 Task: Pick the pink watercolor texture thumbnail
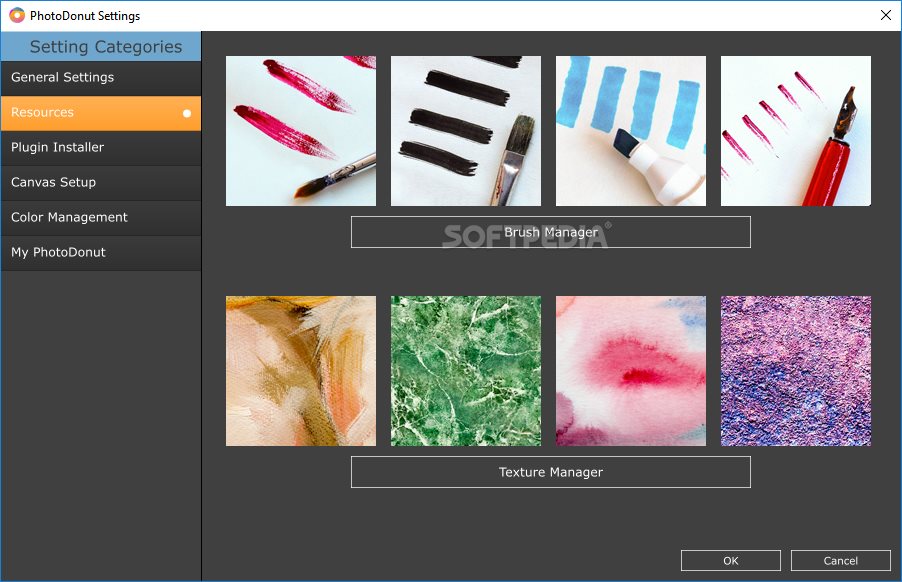pyautogui.click(x=631, y=371)
